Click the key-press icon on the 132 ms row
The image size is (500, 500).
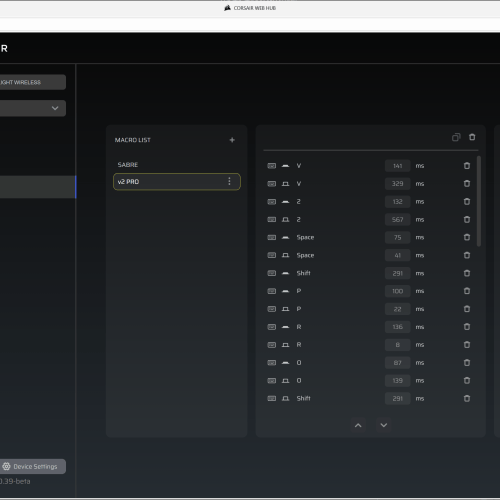pyautogui.click(x=285, y=202)
